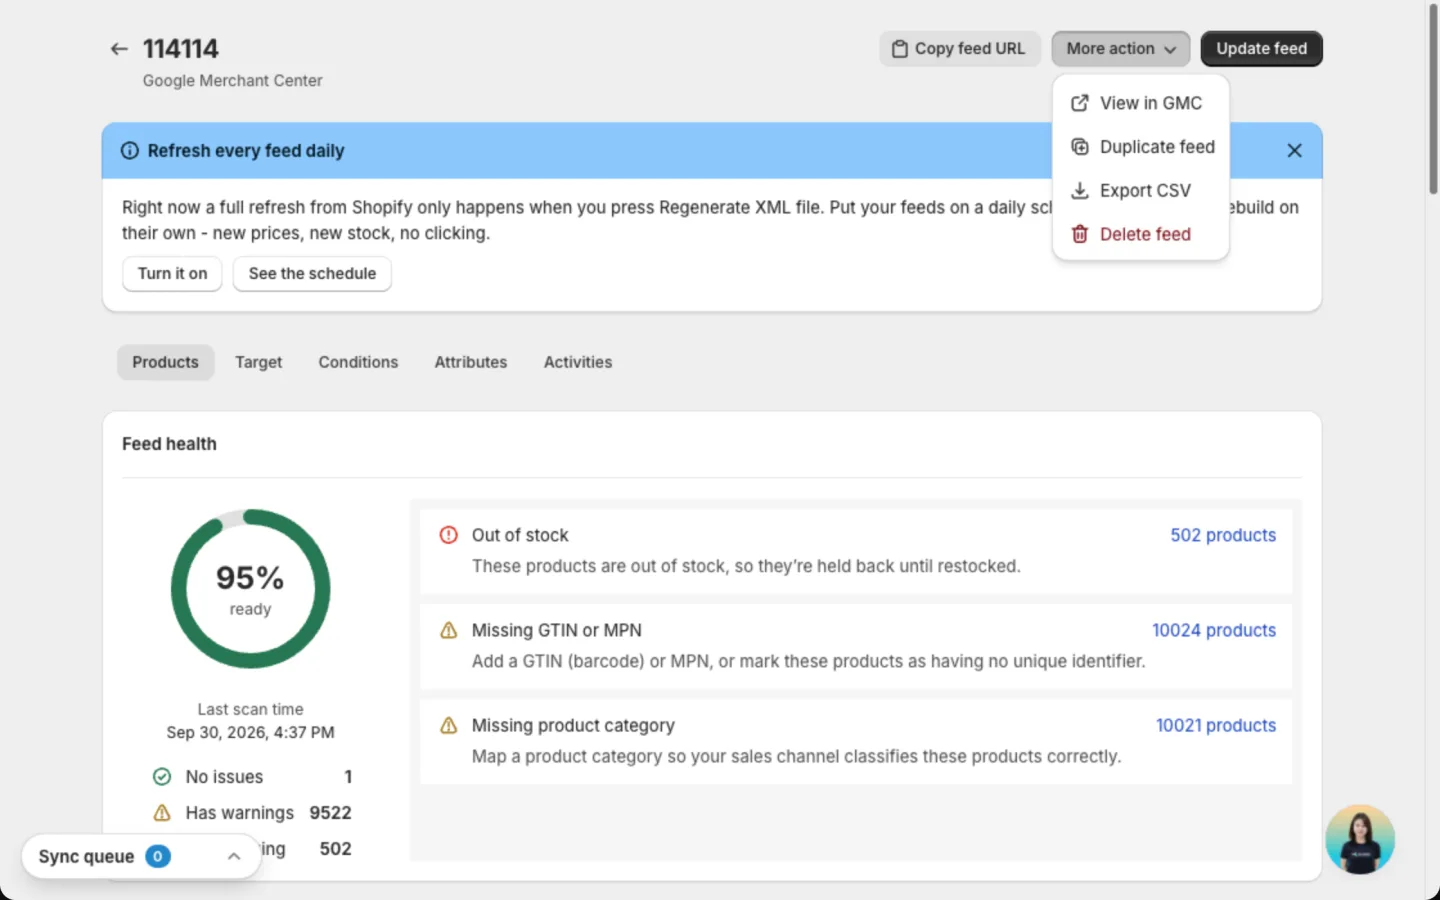Viewport: 1440px width, 900px height.
Task: Click the Missing GTIN or MPN title
Action: click(x=557, y=630)
